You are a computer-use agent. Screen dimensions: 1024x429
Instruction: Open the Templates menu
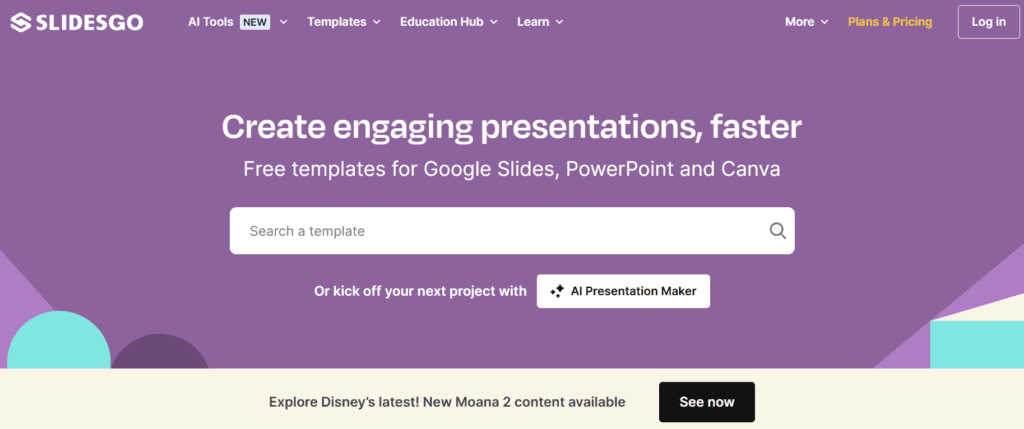pyautogui.click(x=336, y=22)
